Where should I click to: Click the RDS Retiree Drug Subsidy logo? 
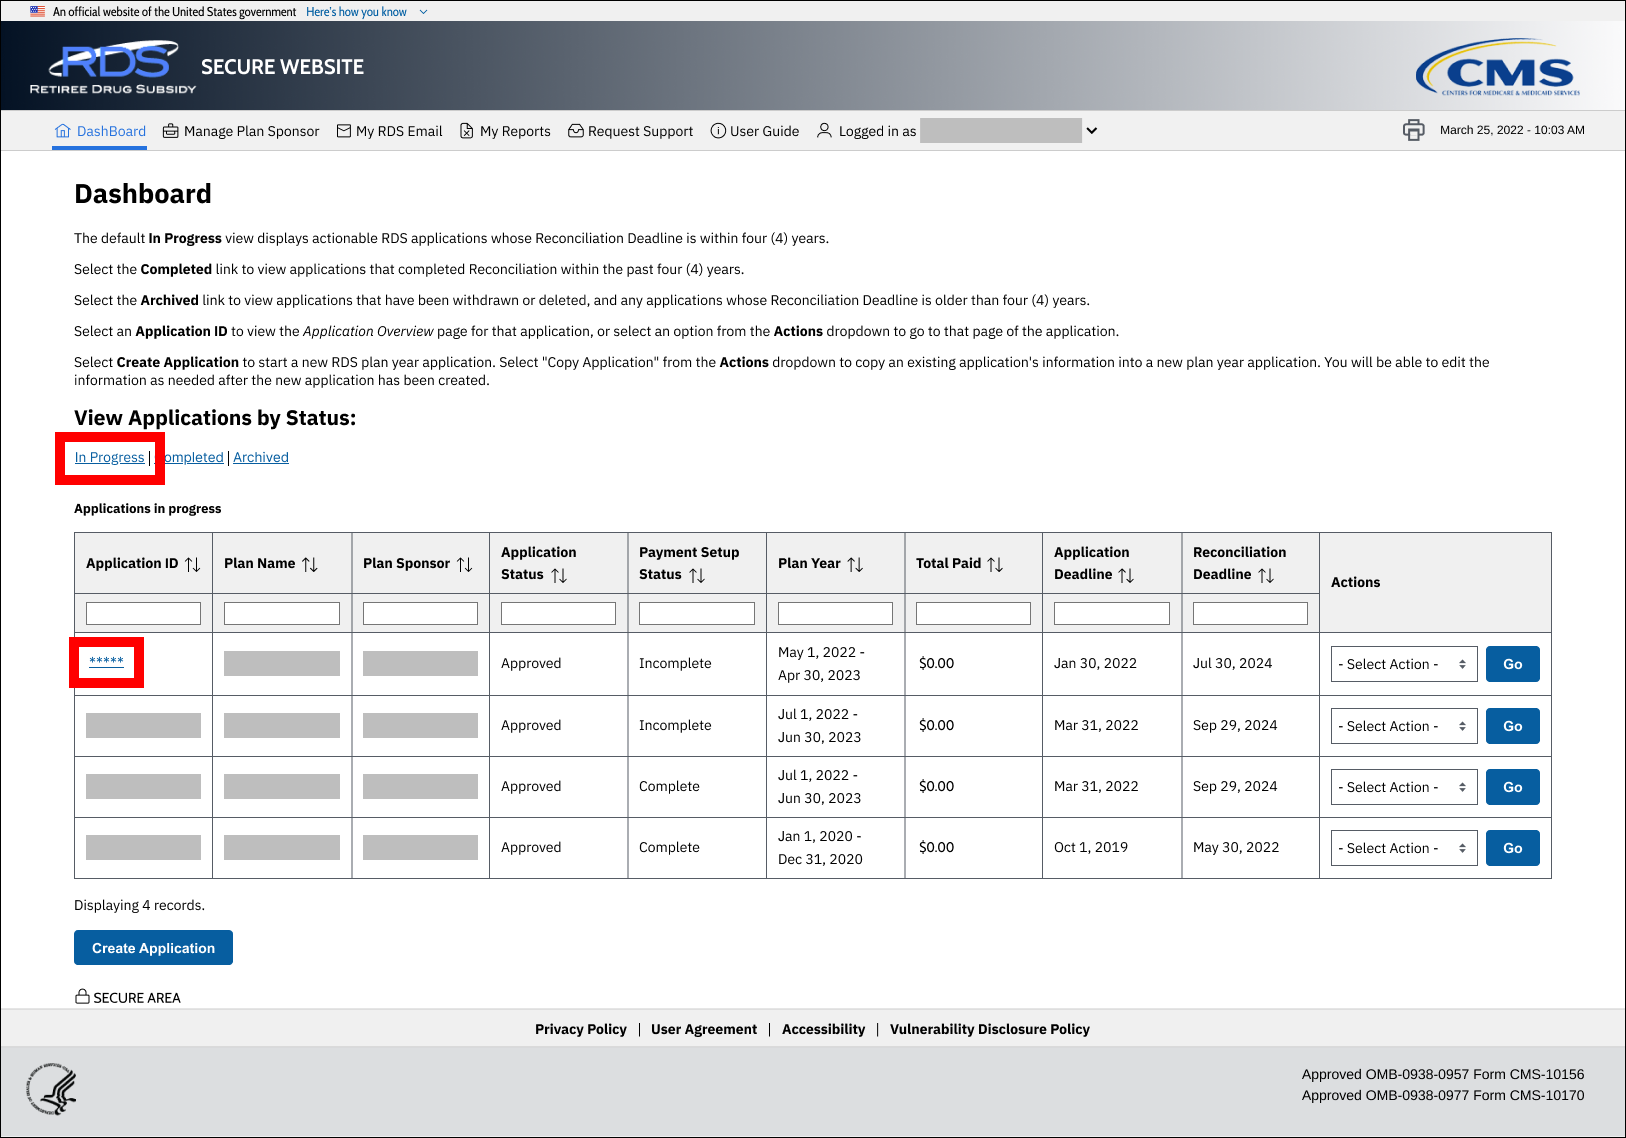(x=113, y=67)
